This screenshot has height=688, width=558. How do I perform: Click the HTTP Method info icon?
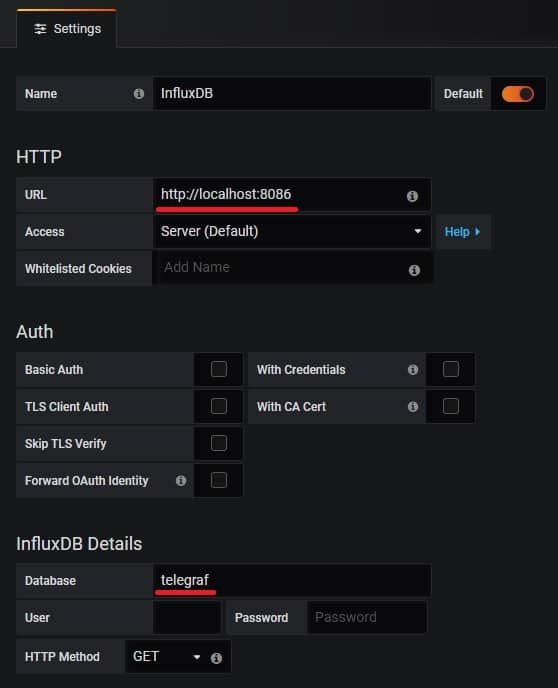click(216, 658)
